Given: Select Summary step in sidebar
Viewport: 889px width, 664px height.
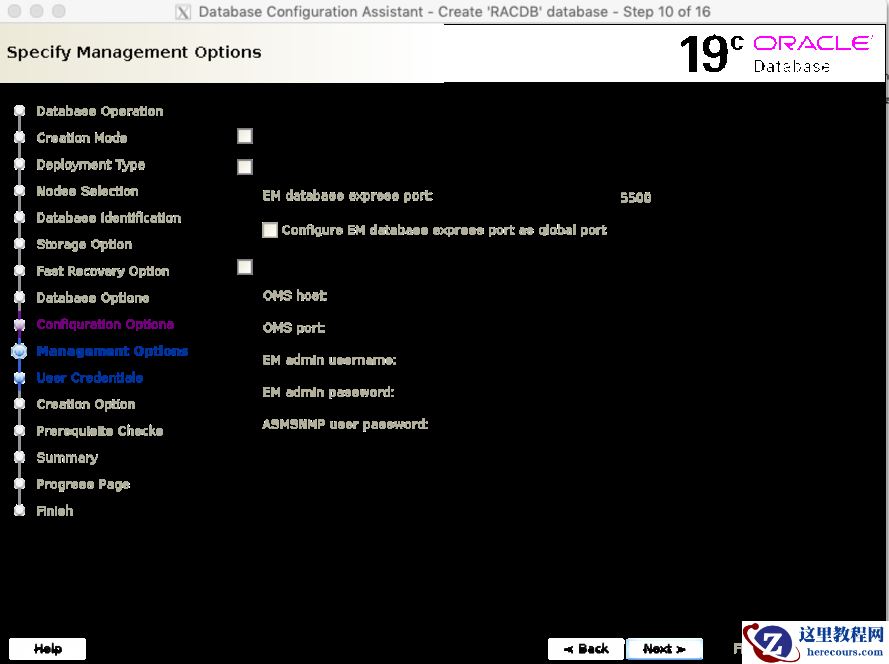Looking at the screenshot, I should 67,458.
